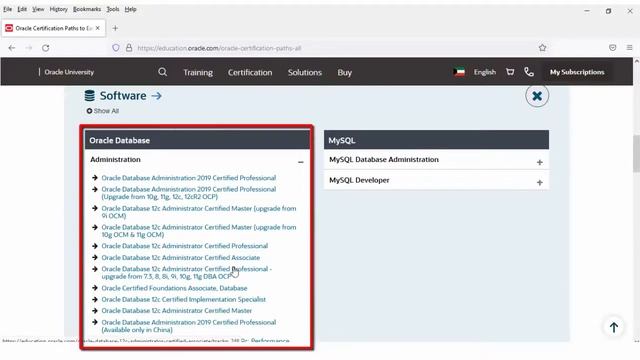Go back with the browser back arrow
This screenshot has height=360, width=640.
(x=12, y=48)
